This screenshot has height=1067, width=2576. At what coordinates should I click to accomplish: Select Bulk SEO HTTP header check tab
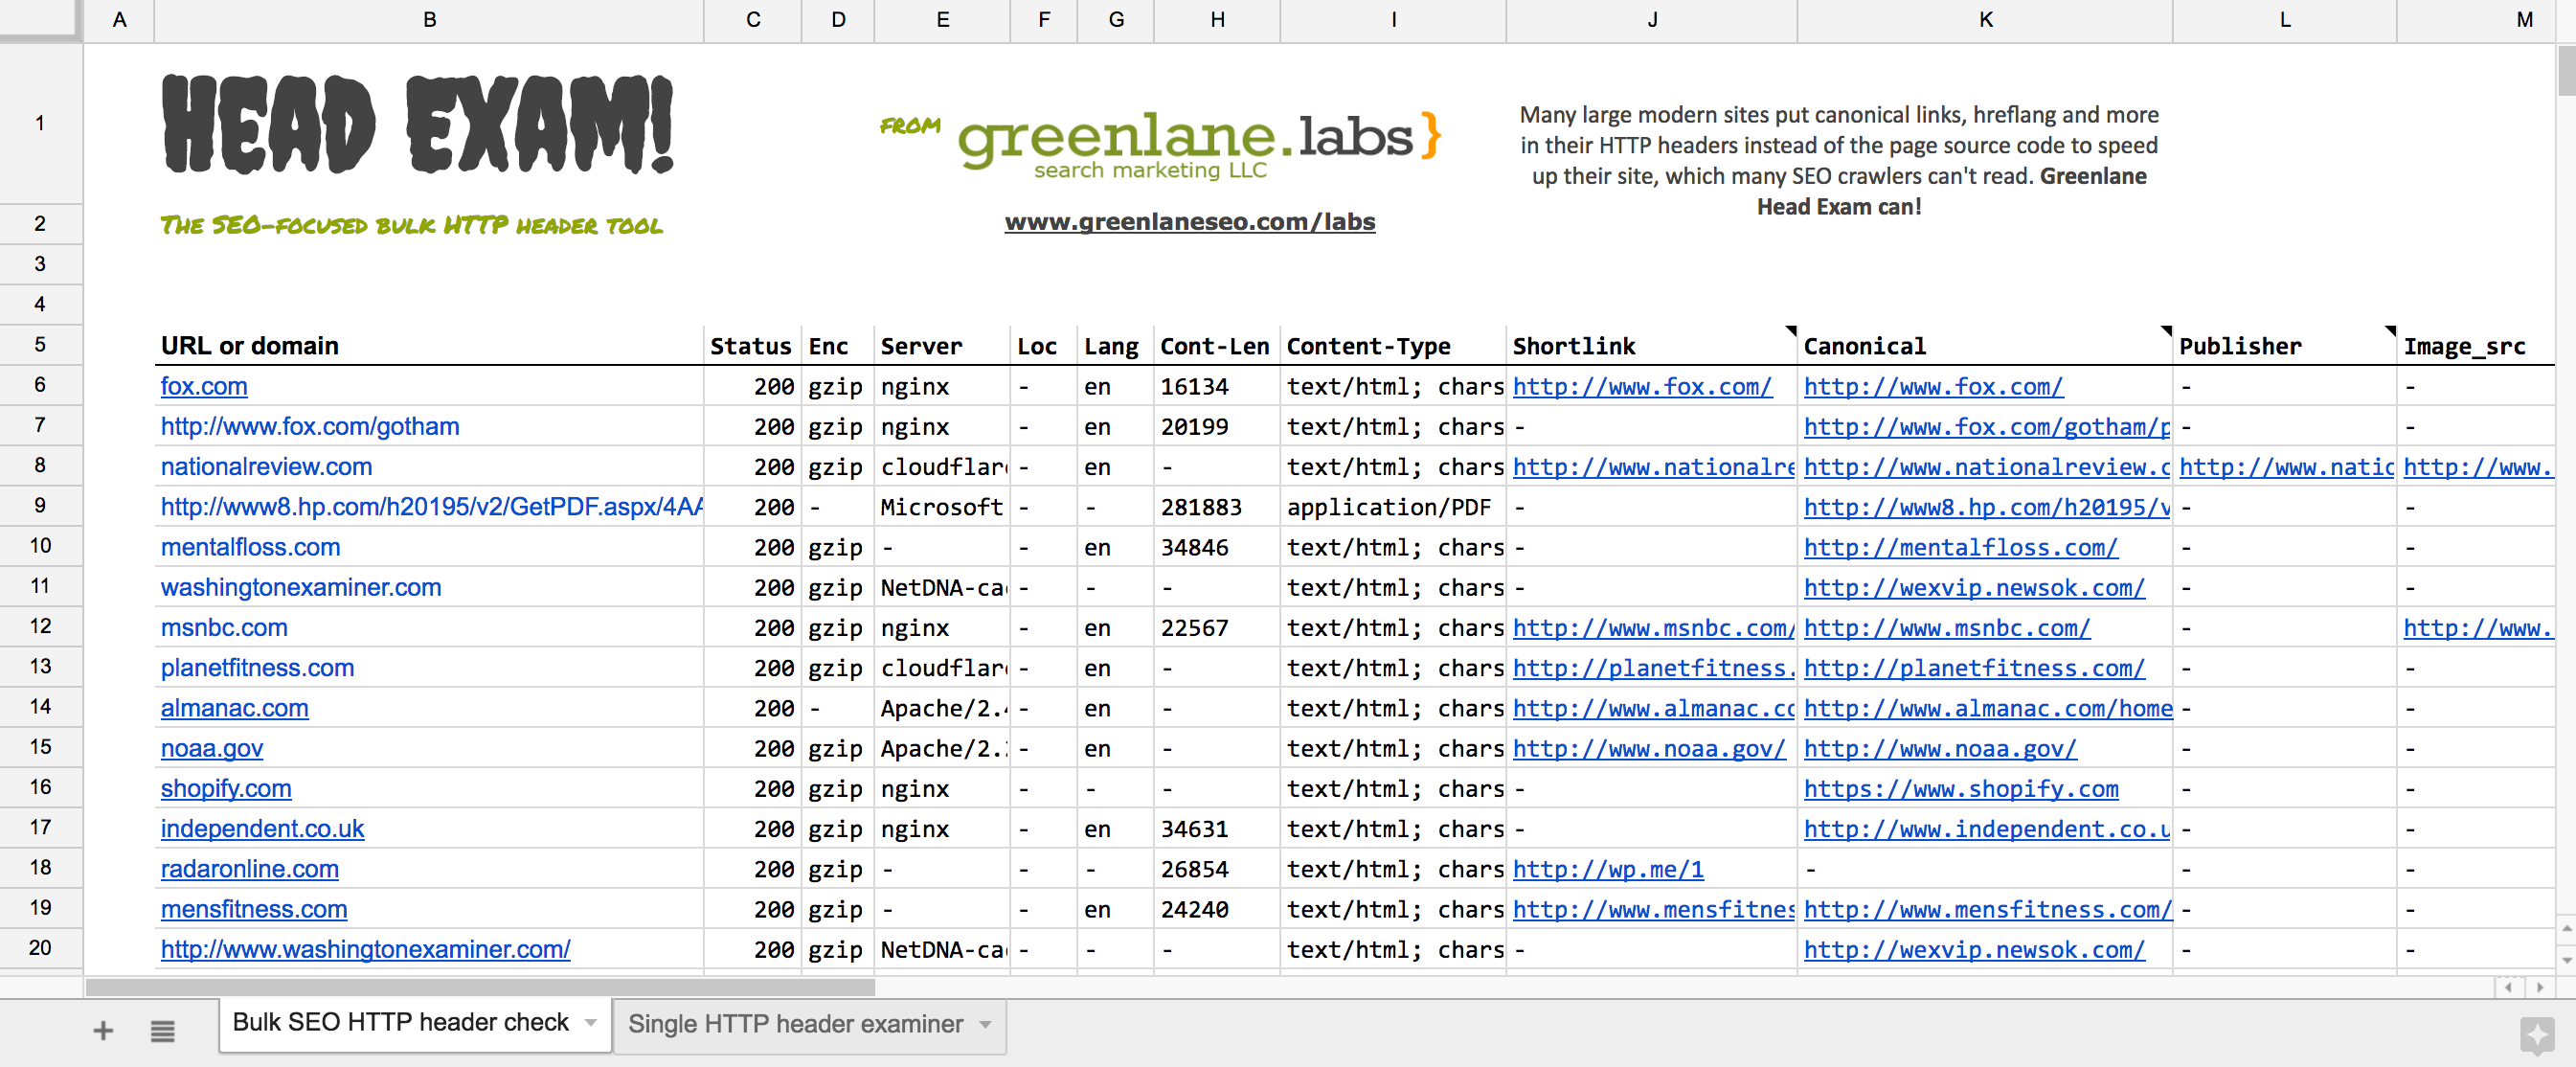coord(400,1023)
